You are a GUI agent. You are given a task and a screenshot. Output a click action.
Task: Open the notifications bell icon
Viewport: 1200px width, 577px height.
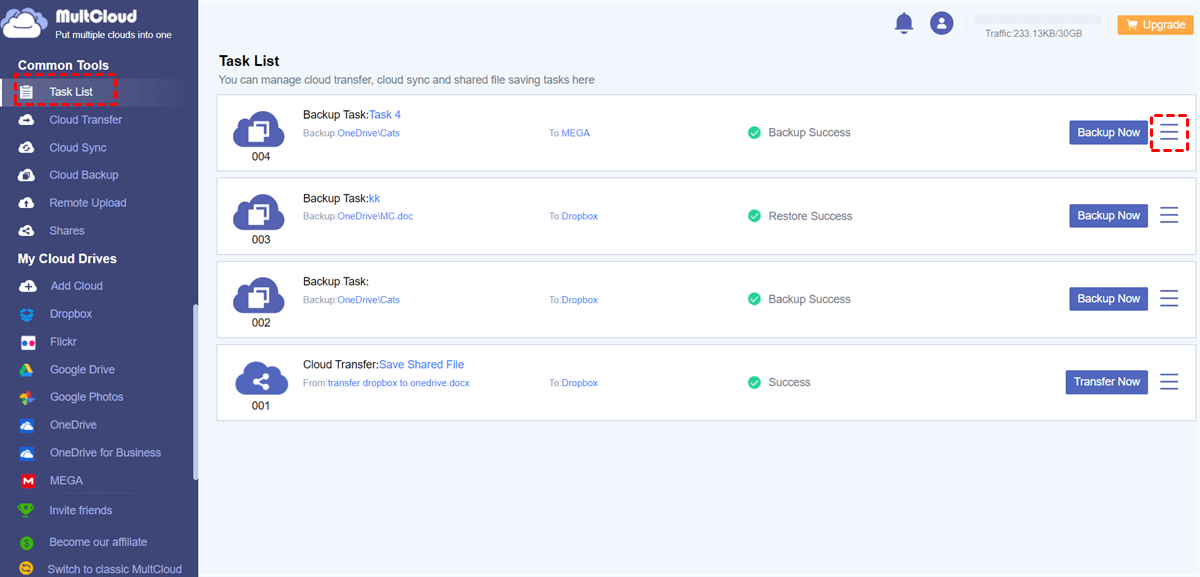pos(904,23)
